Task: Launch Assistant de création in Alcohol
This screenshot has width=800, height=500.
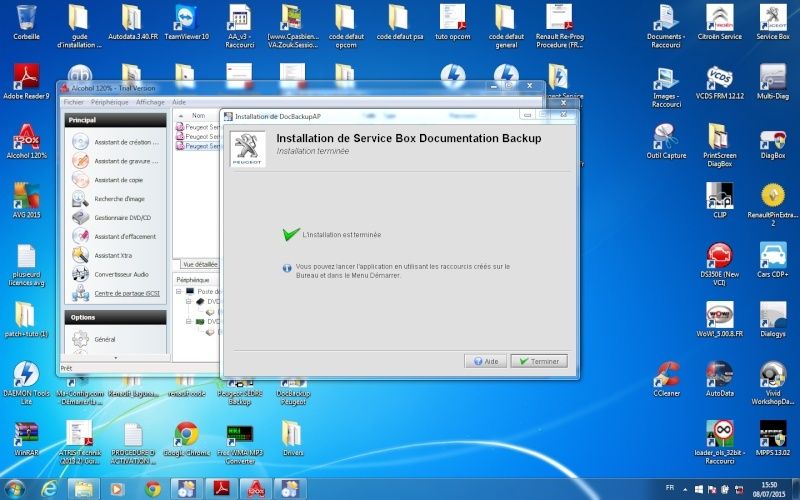Action: pyautogui.click(x=115, y=142)
